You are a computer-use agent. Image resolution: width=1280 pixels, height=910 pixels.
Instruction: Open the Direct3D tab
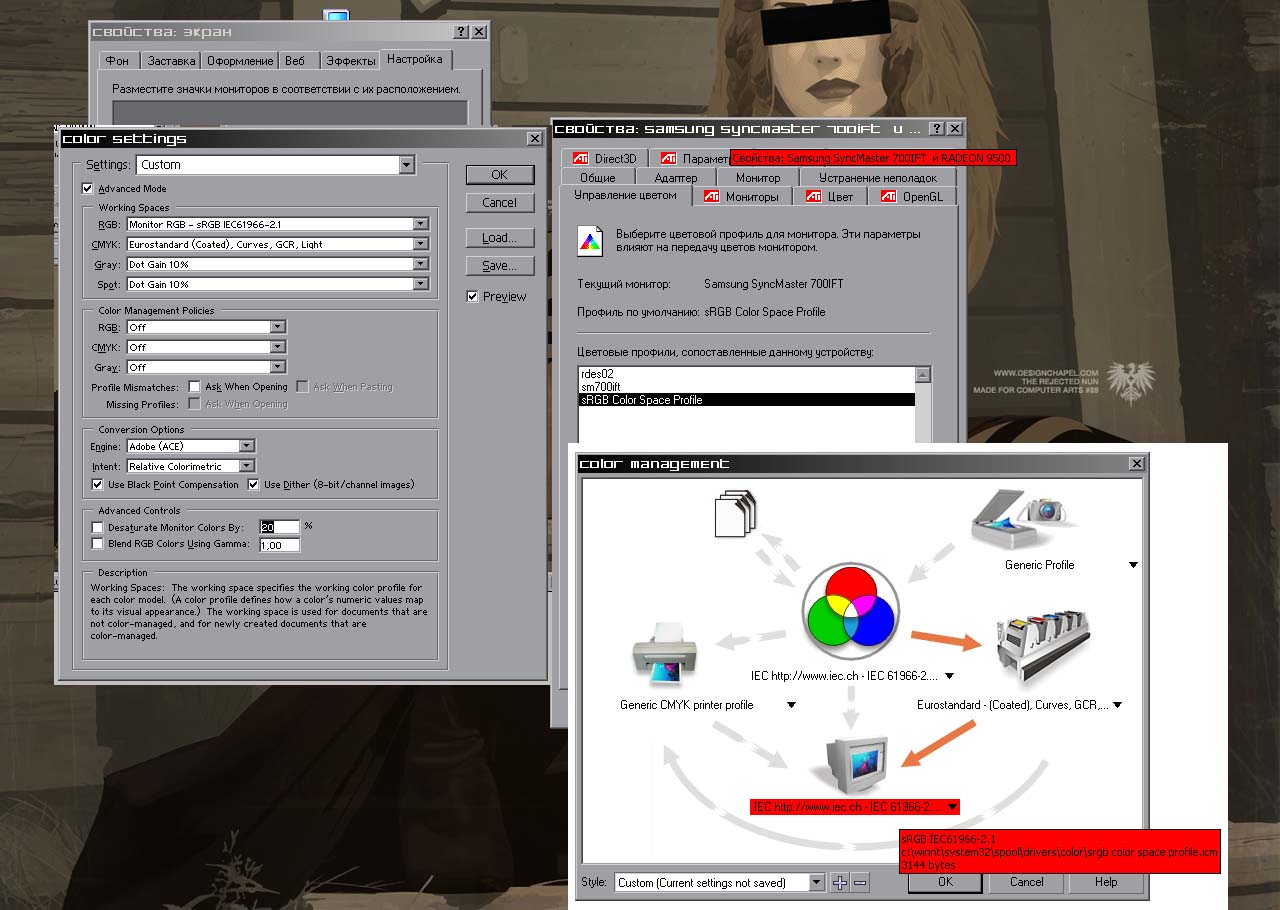tap(604, 158)
